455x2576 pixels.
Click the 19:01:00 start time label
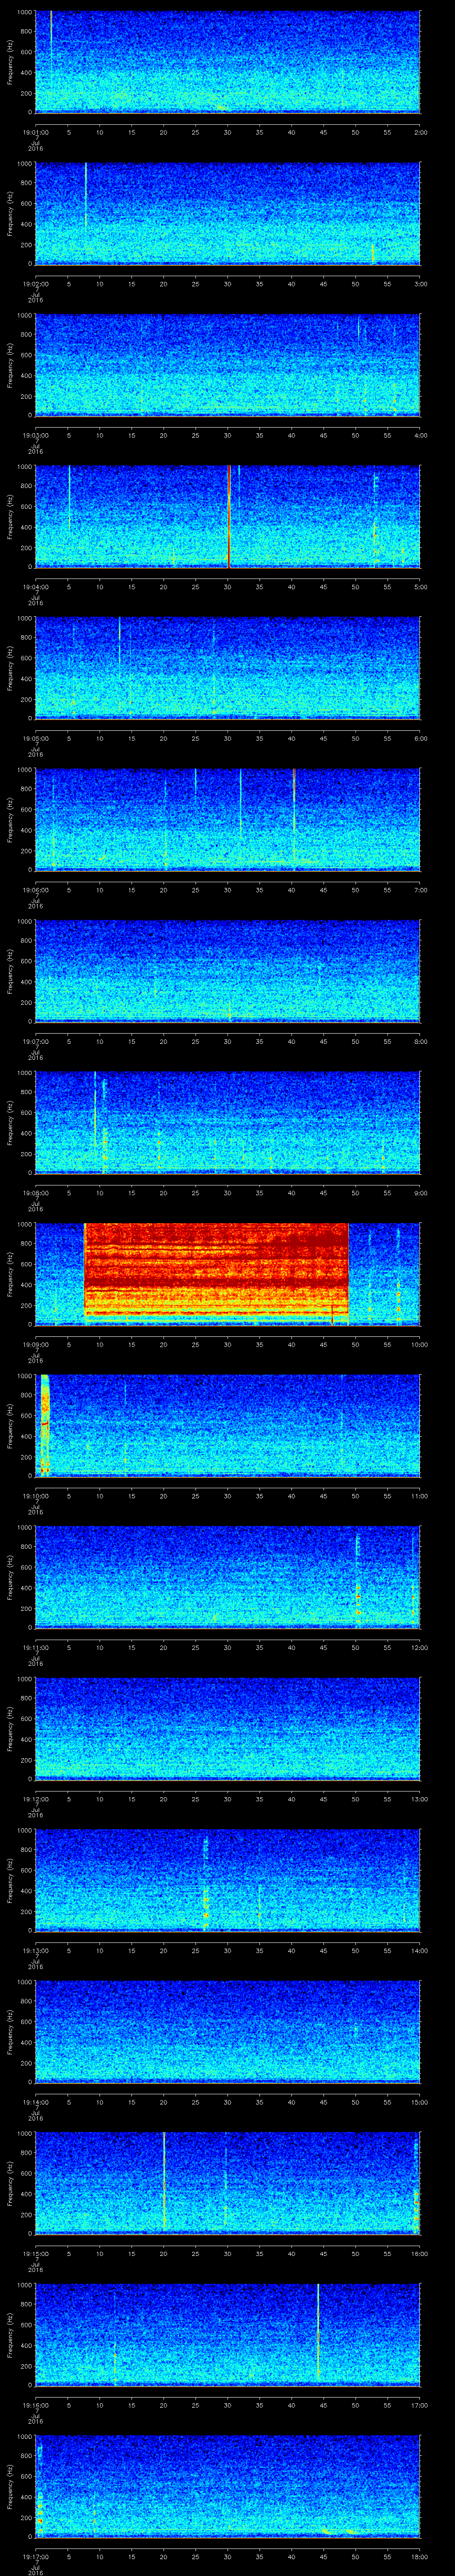(35, 132)
